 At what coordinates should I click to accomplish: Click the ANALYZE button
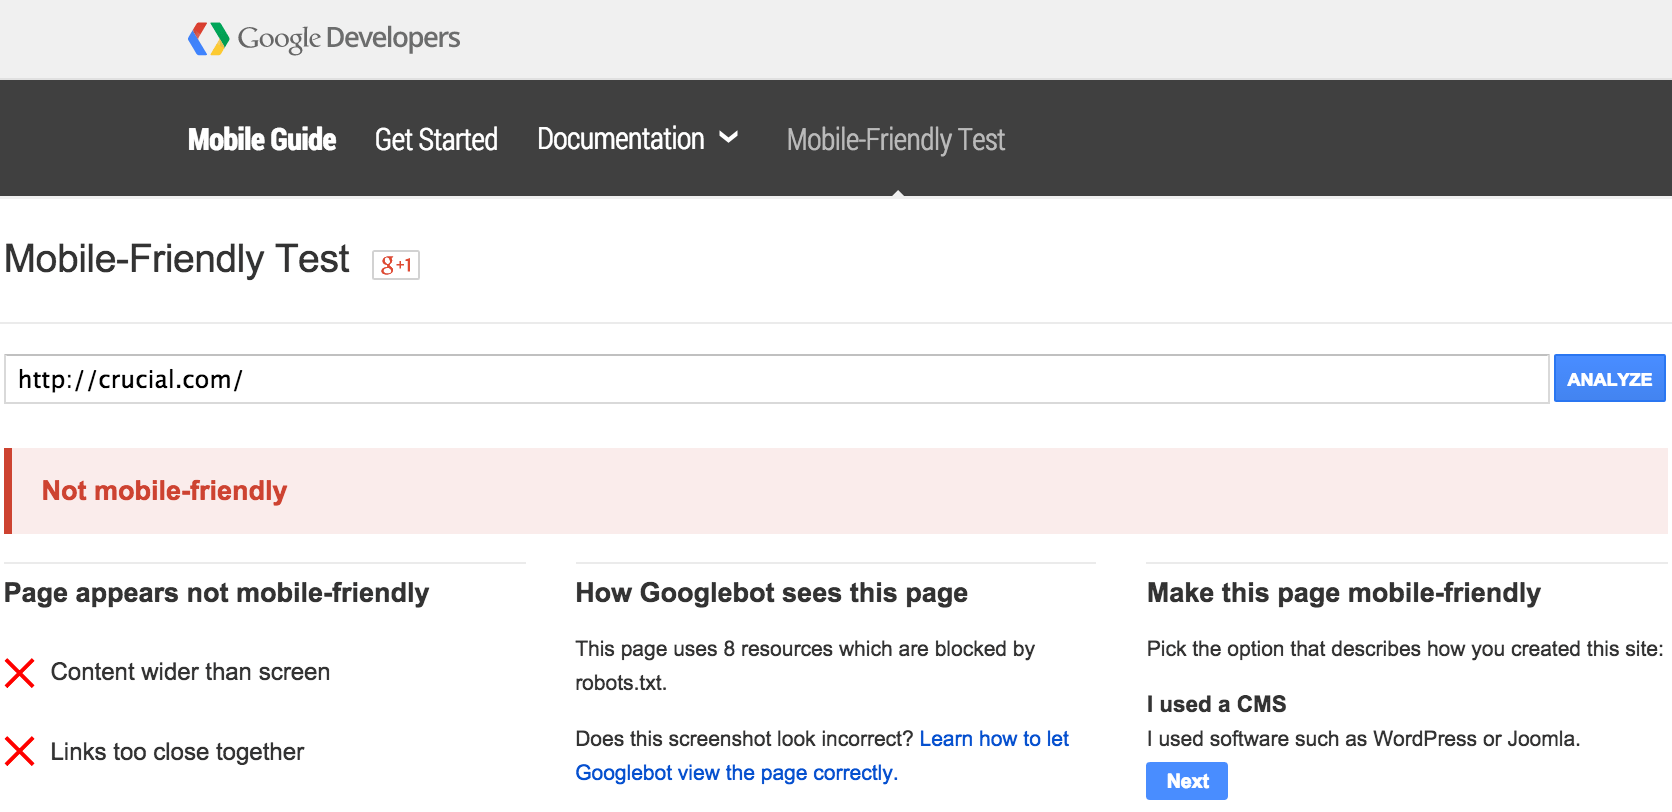(1609, 379)
